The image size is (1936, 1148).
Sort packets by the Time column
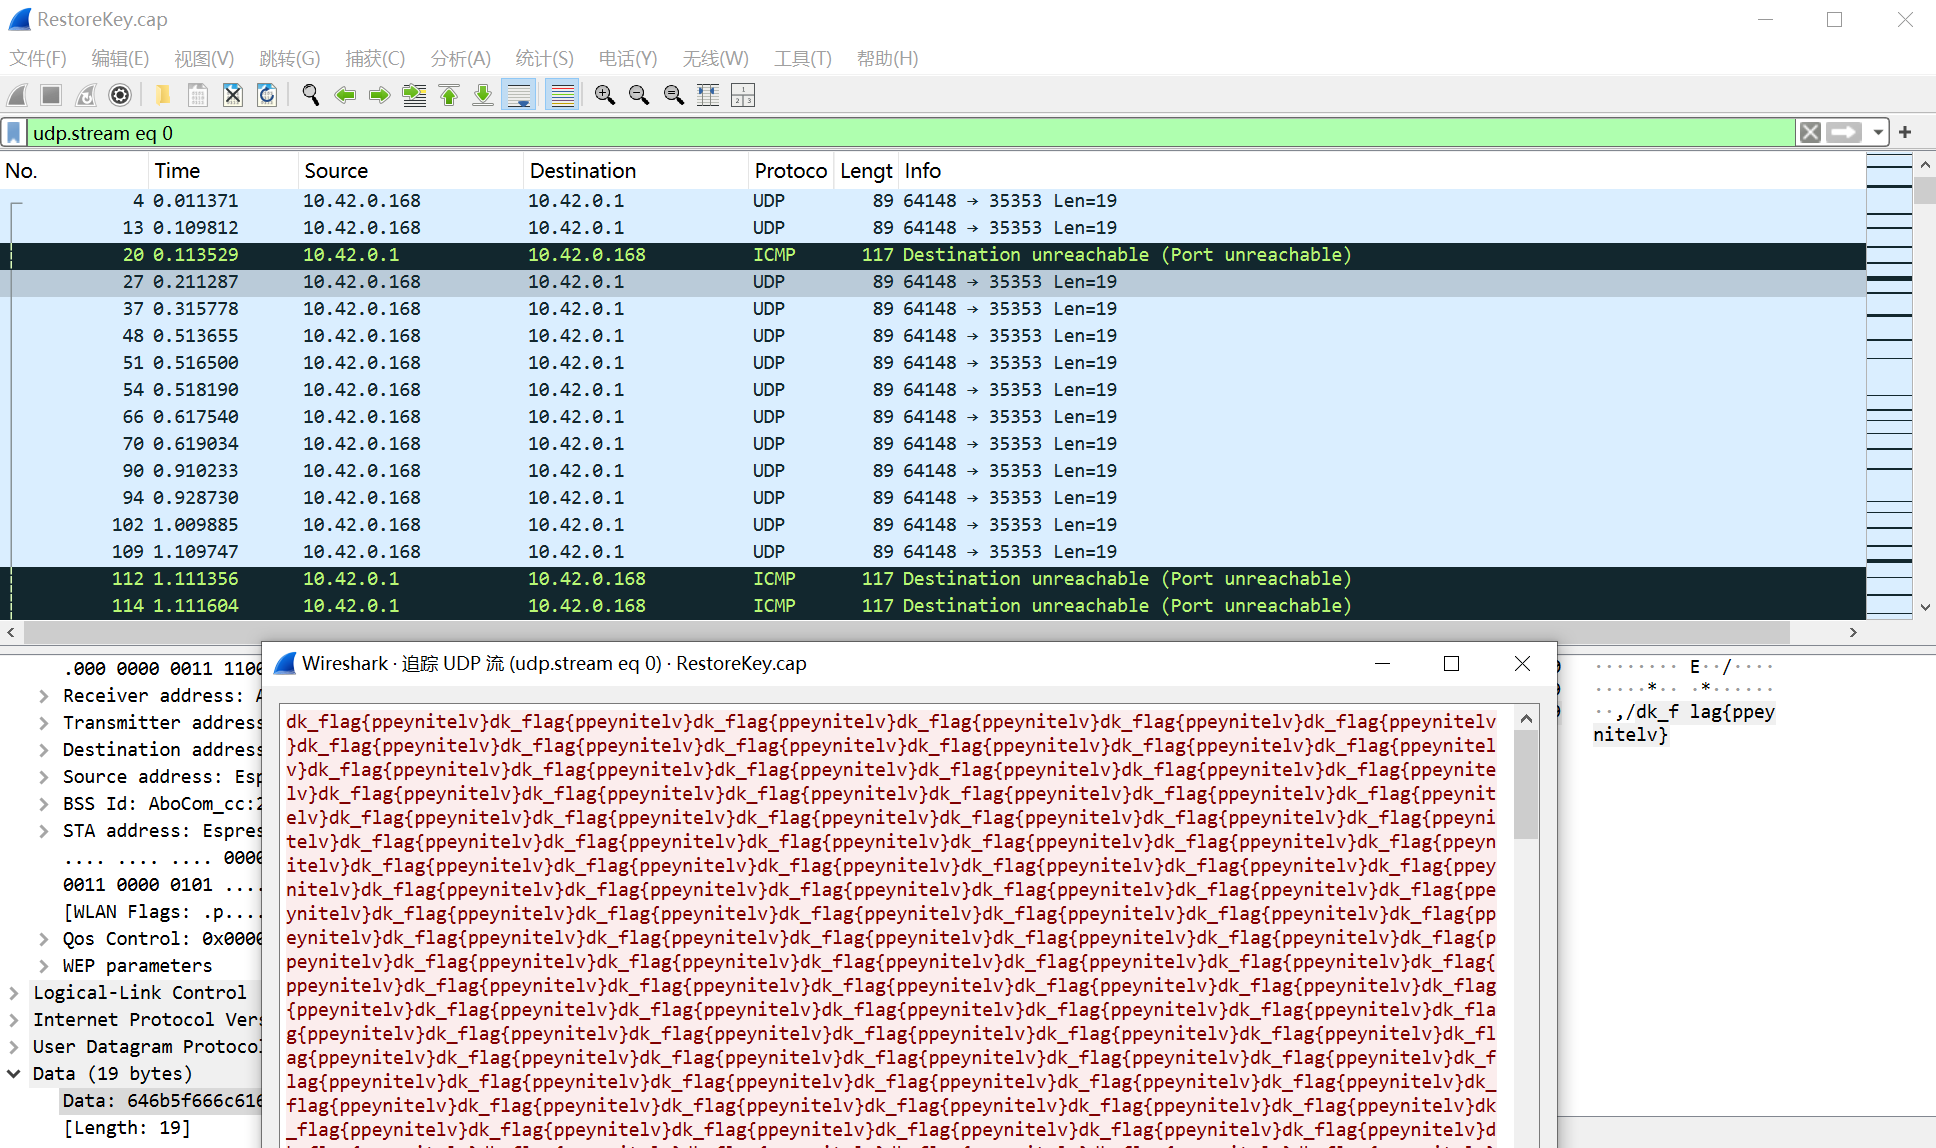pos(223,171)
